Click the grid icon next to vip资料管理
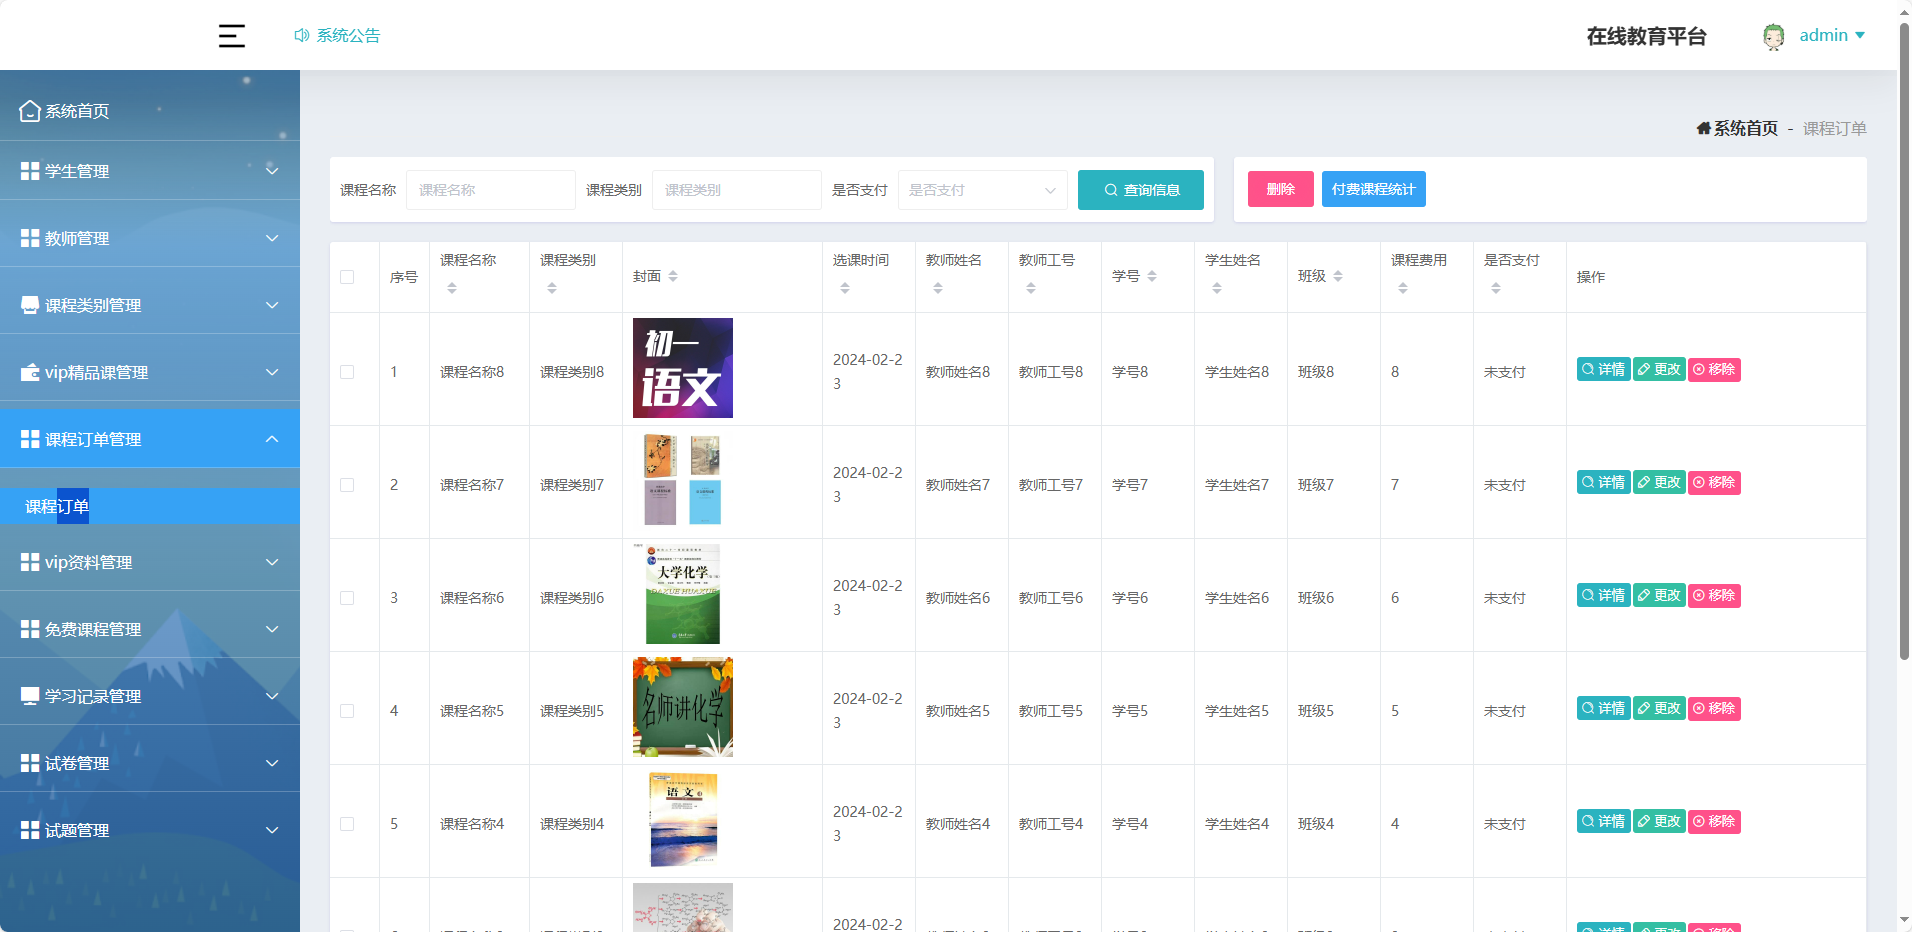This screenshot has height=932, width=1912. [x=30, y=562]
